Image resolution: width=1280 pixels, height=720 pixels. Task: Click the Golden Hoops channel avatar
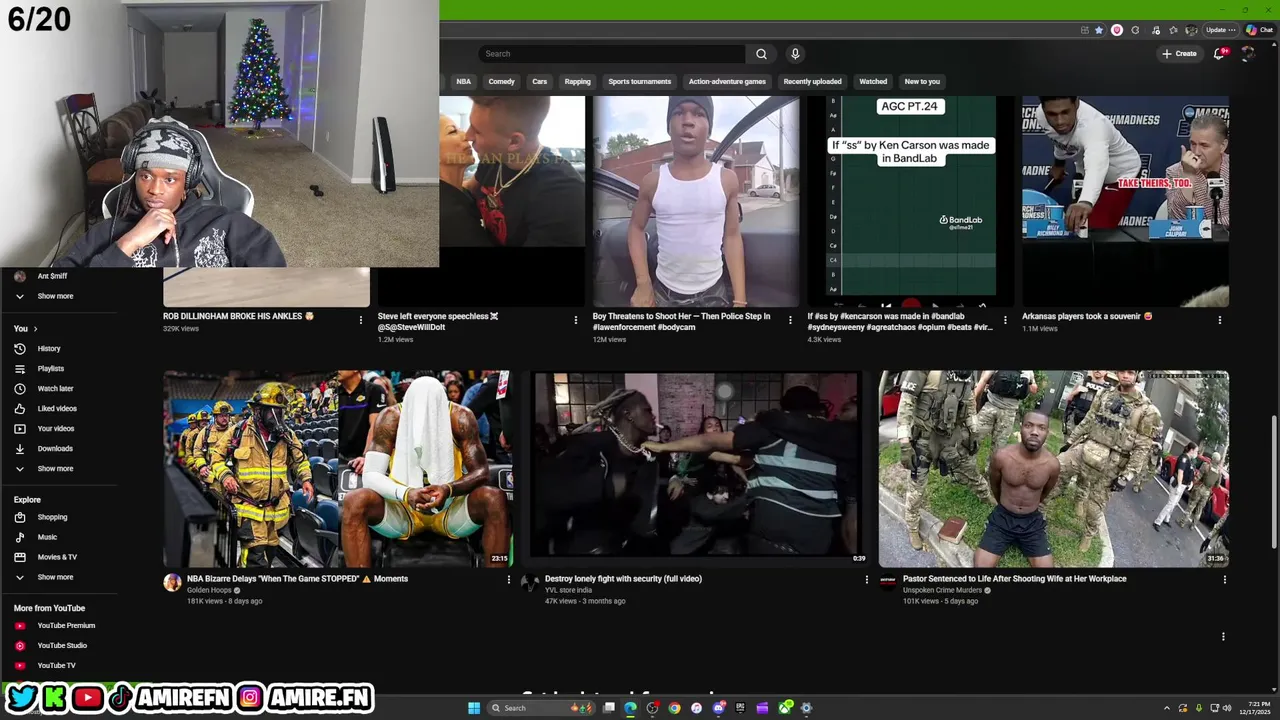point(172,582)
